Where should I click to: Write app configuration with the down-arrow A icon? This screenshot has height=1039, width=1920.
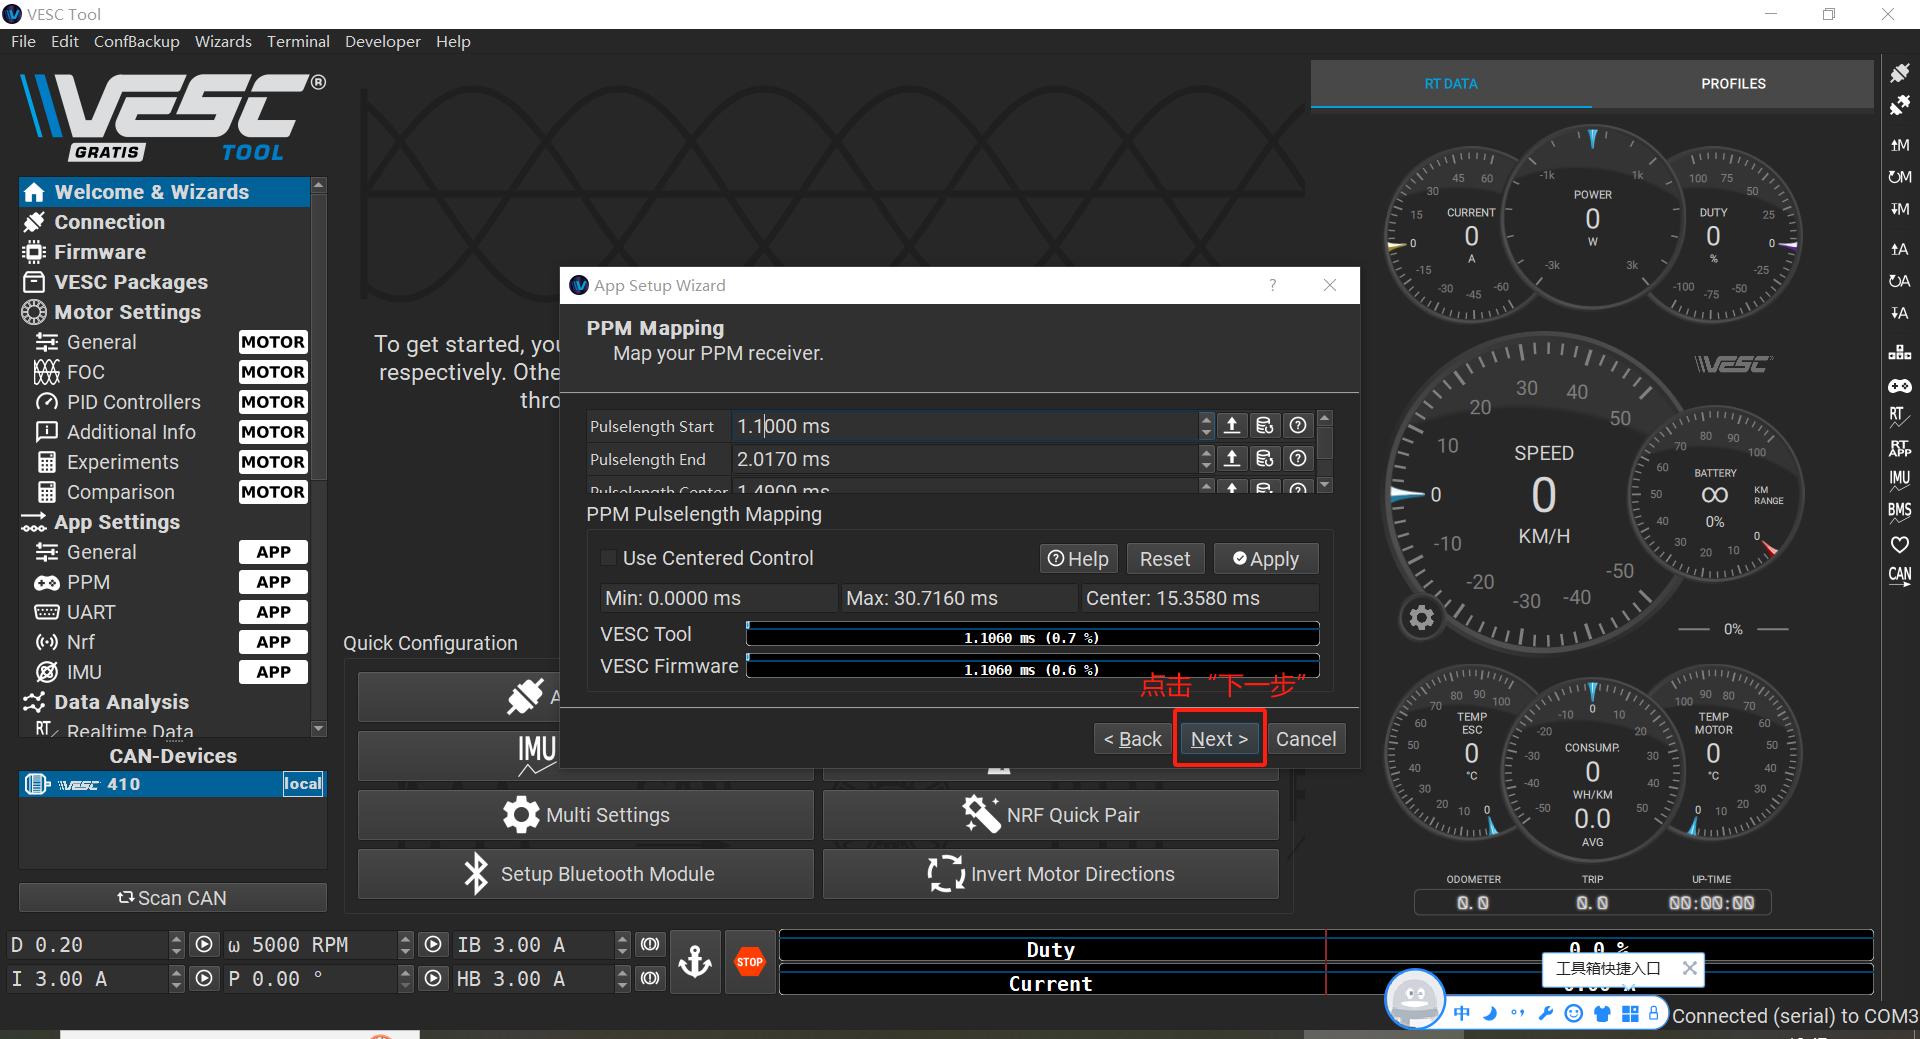(x=1899, y=313)
